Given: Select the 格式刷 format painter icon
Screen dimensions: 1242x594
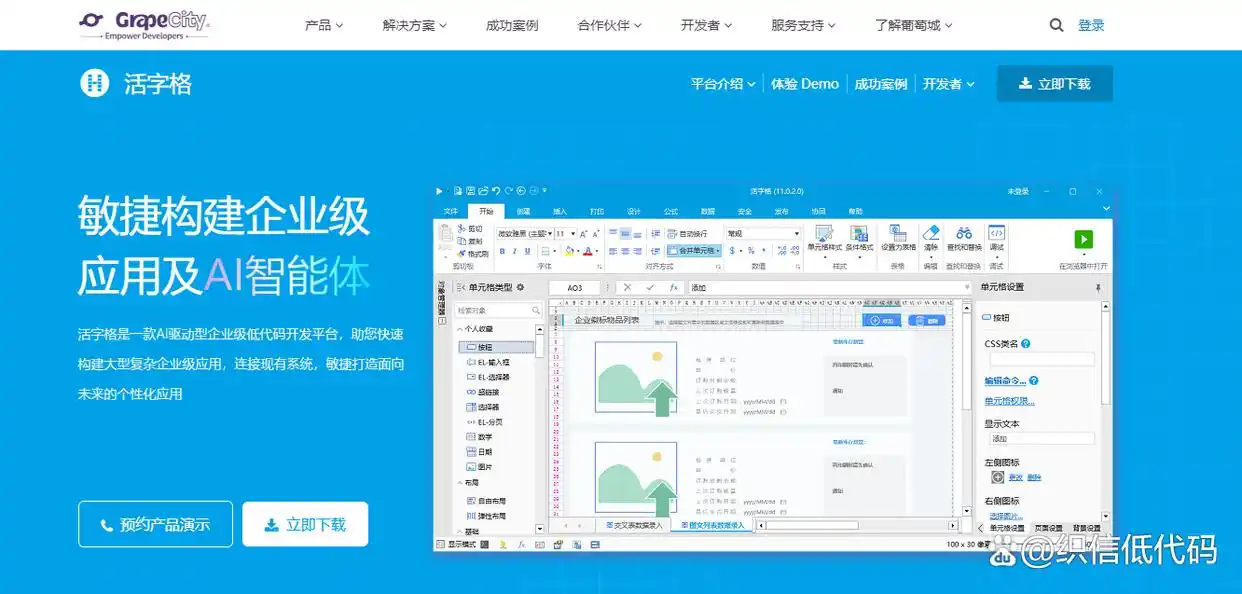Looking at the screenshot, I should (x=470, y=252).
